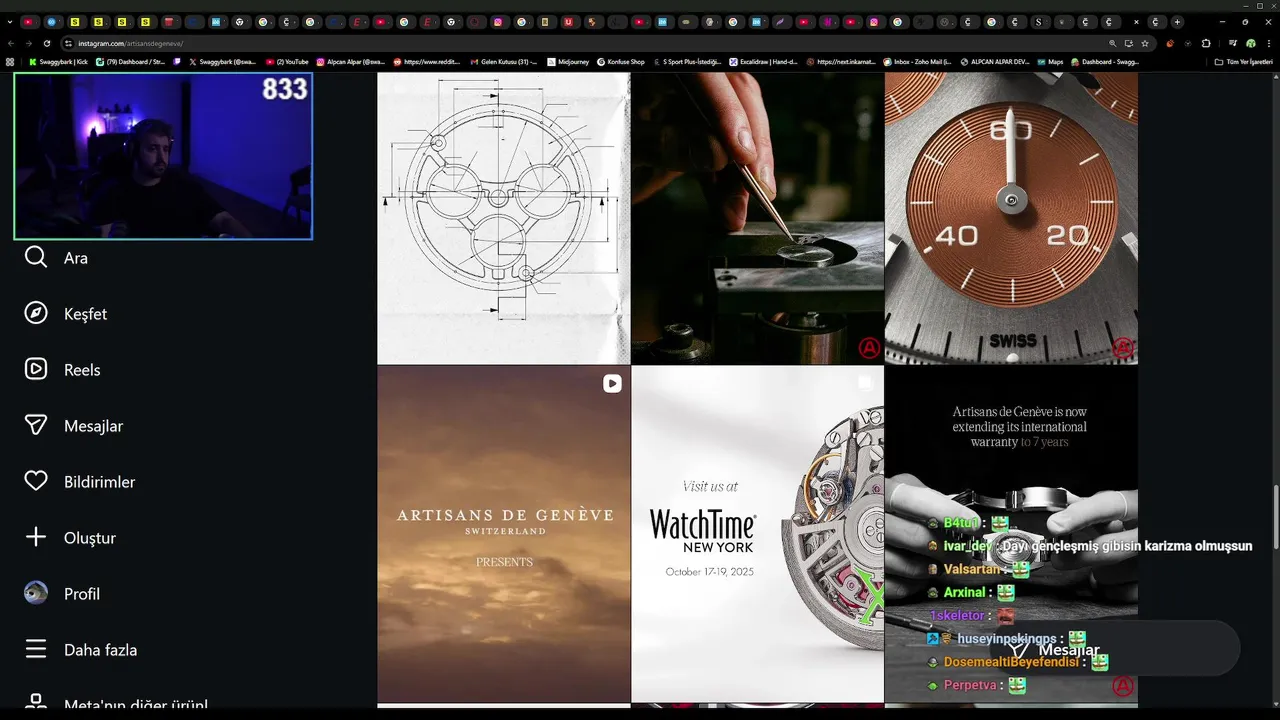Open the Twitch bookmark icon
Image resolution: width=1280 pixels, height=720 pixels.
(177, 62)
